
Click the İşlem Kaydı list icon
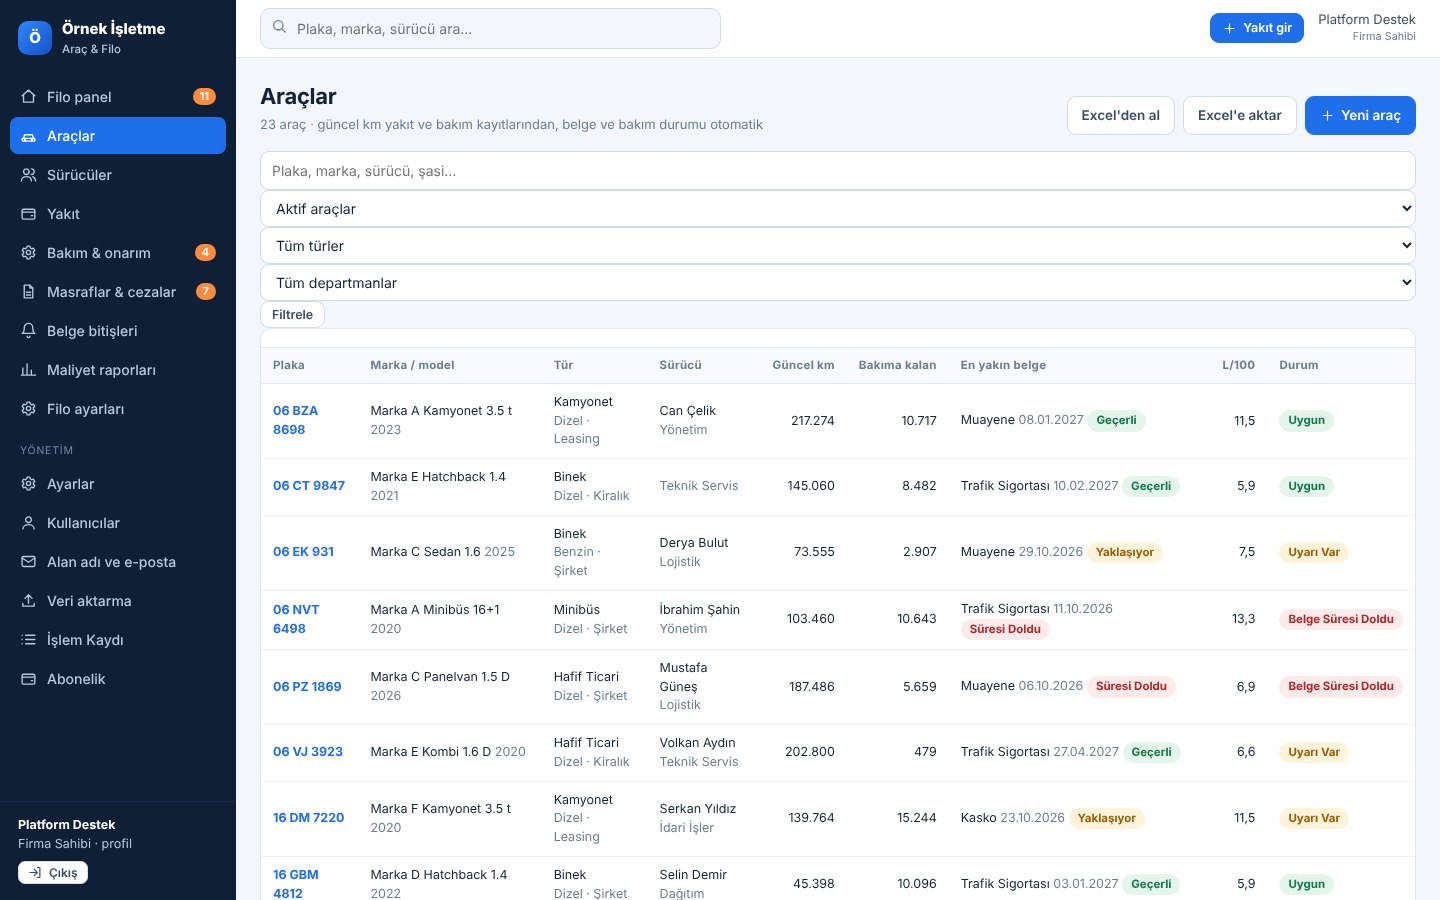click(28, 640)
